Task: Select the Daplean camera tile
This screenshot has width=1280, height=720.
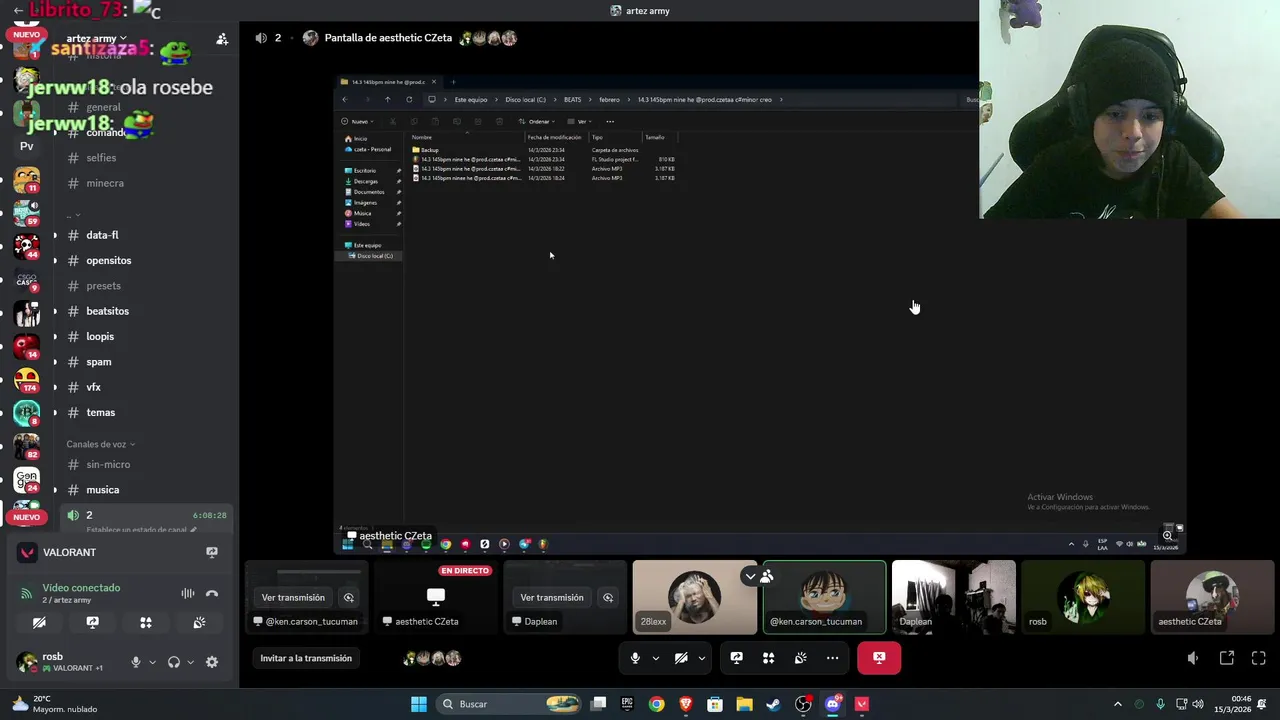Action: point(954,597)
